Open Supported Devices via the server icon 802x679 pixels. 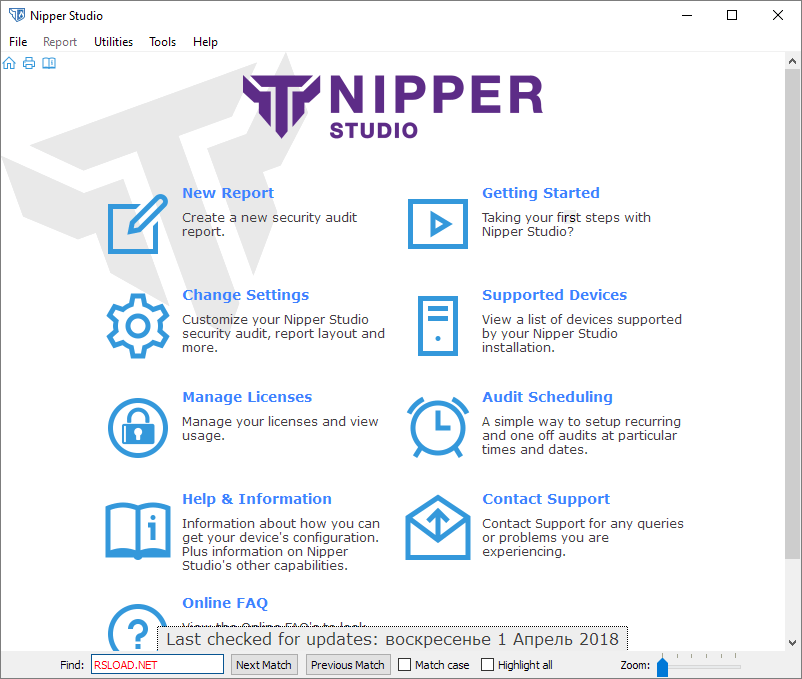pyautogui.click(x=437, y=325)
